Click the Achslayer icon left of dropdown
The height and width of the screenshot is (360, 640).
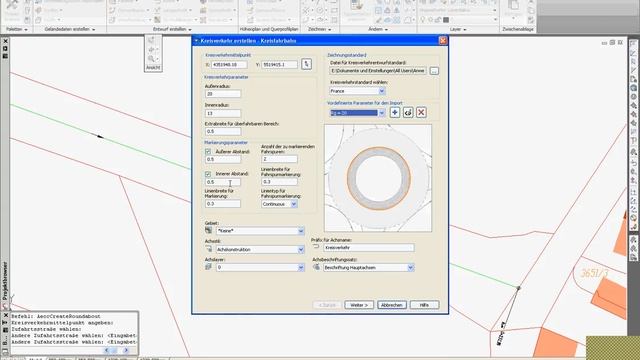click(209, 267)
